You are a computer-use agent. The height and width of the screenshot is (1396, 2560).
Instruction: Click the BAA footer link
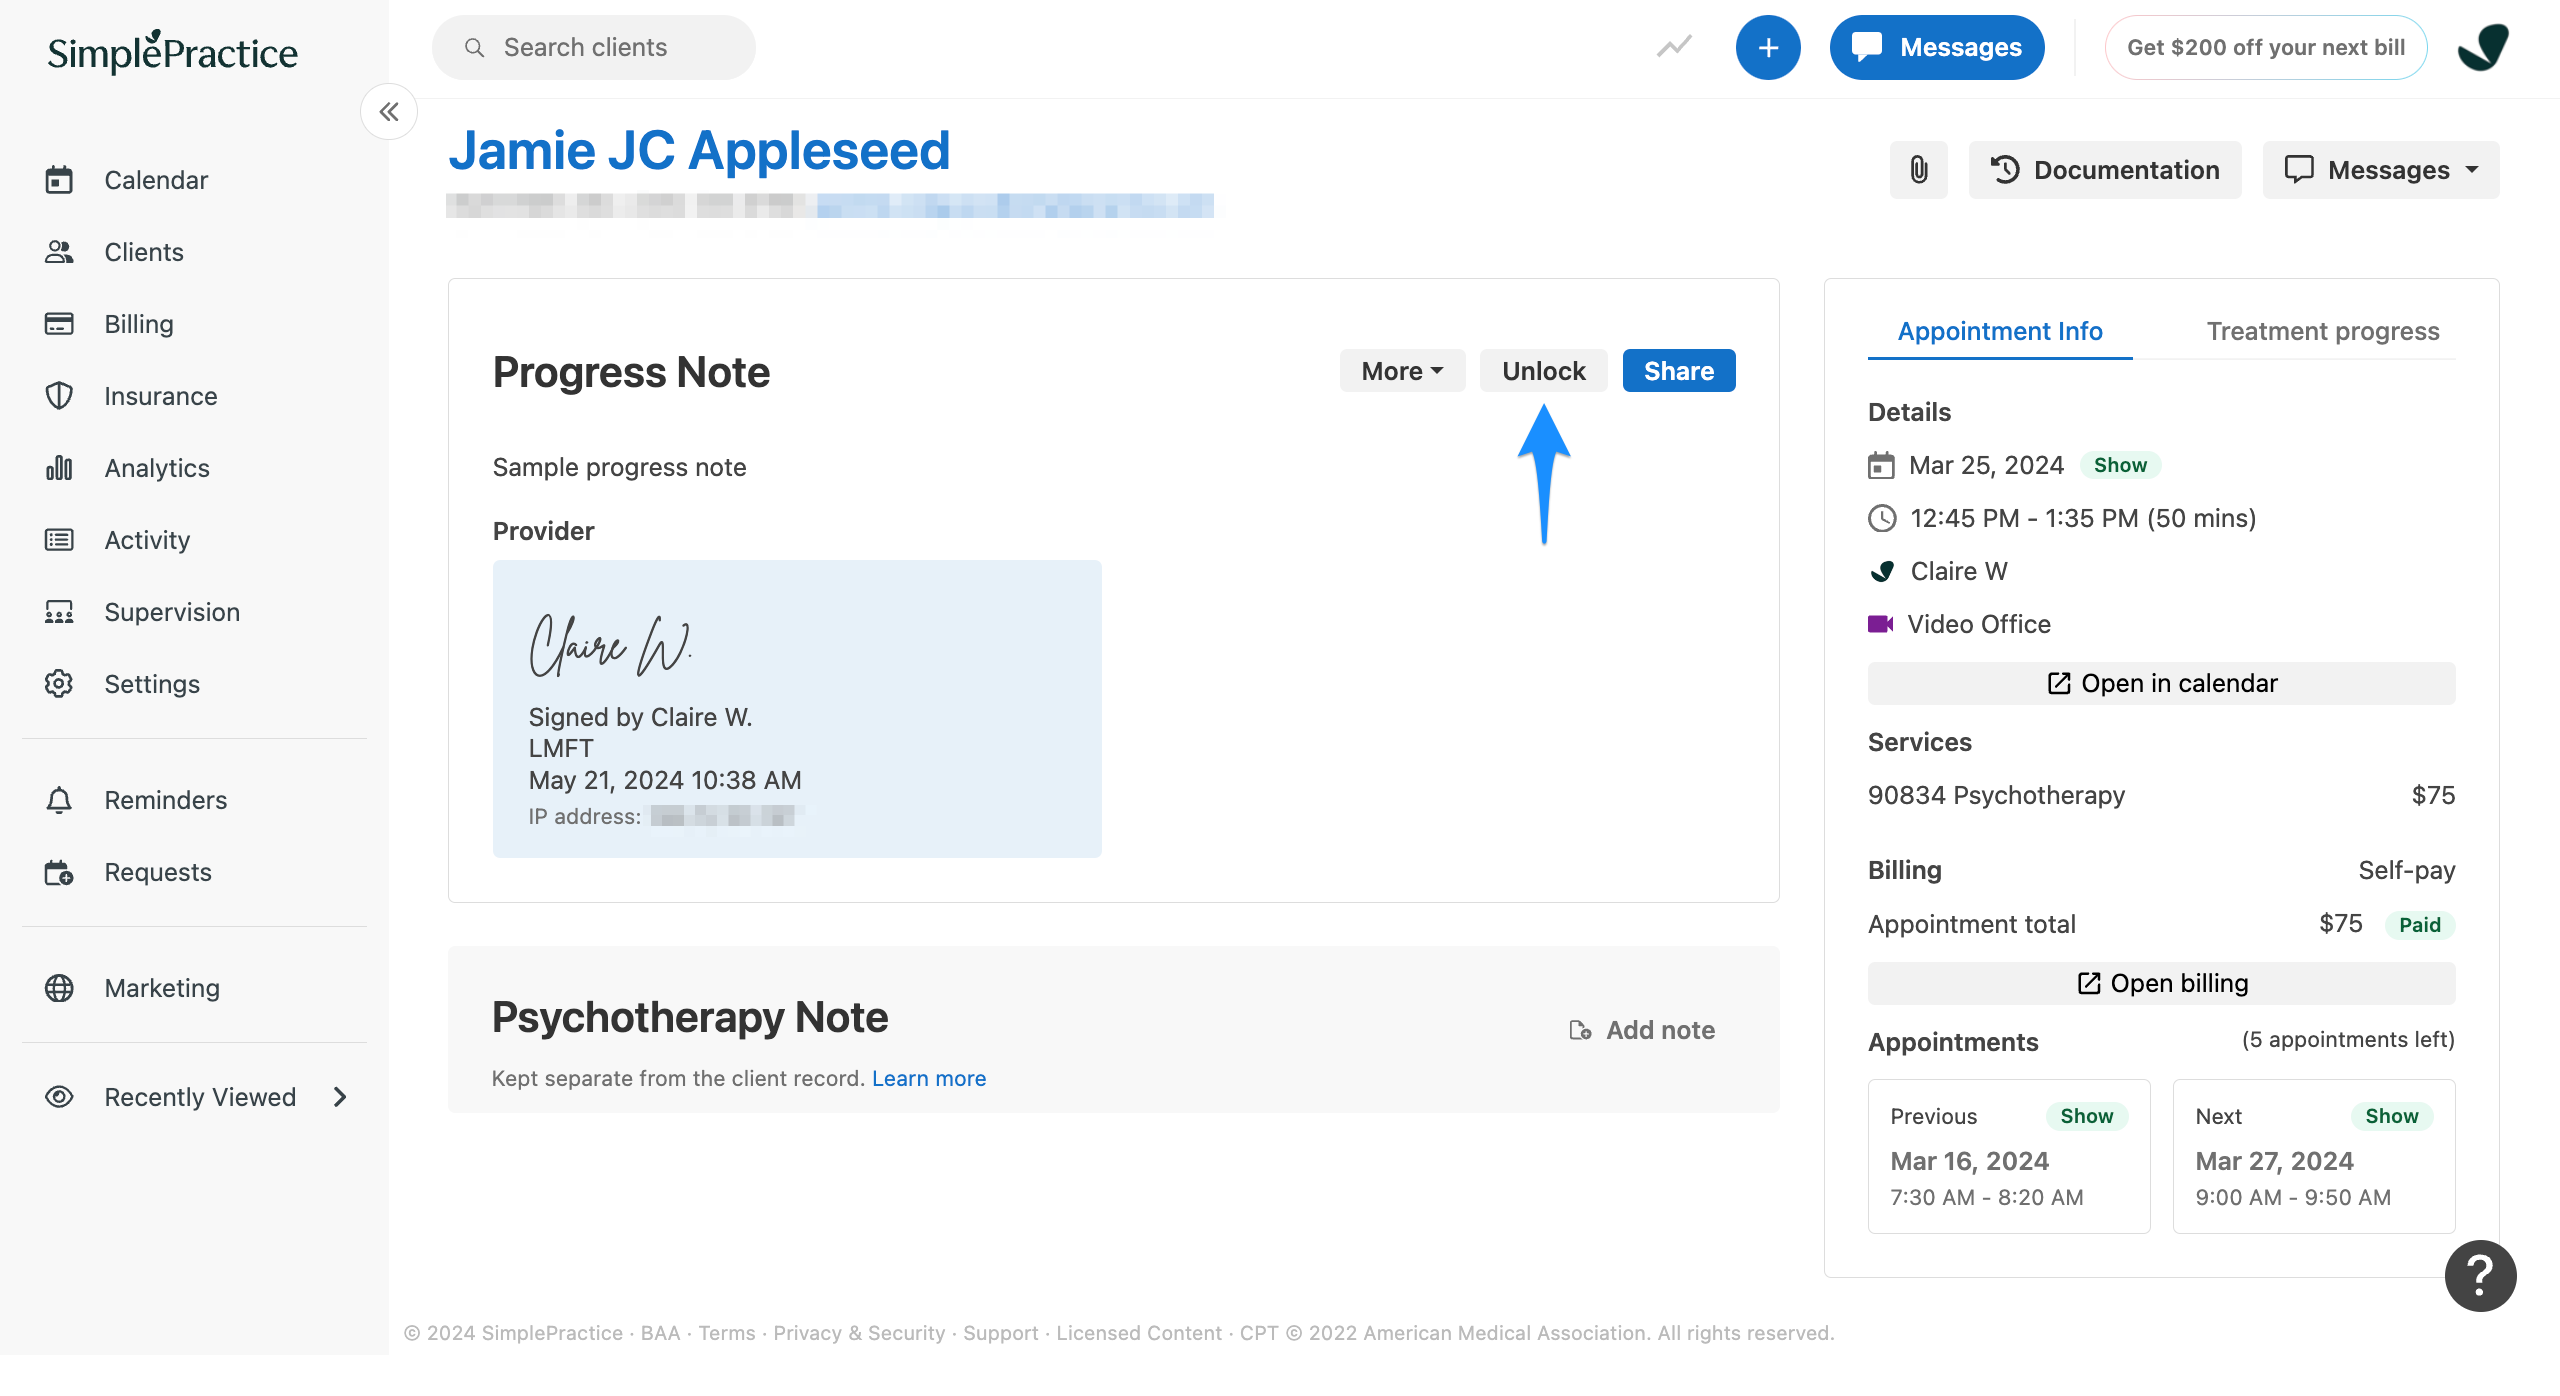click(x=660, y=1333)
